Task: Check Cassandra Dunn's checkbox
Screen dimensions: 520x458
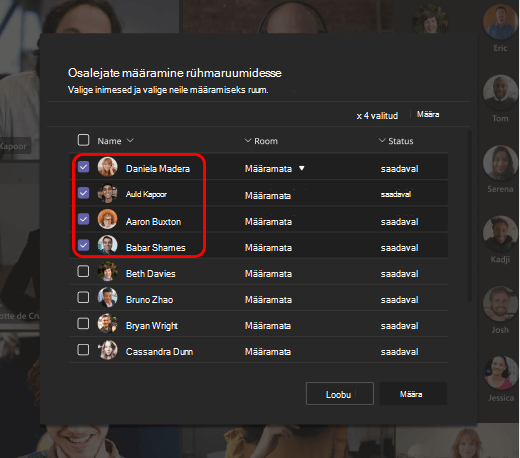Action: [x=83, y=350]
